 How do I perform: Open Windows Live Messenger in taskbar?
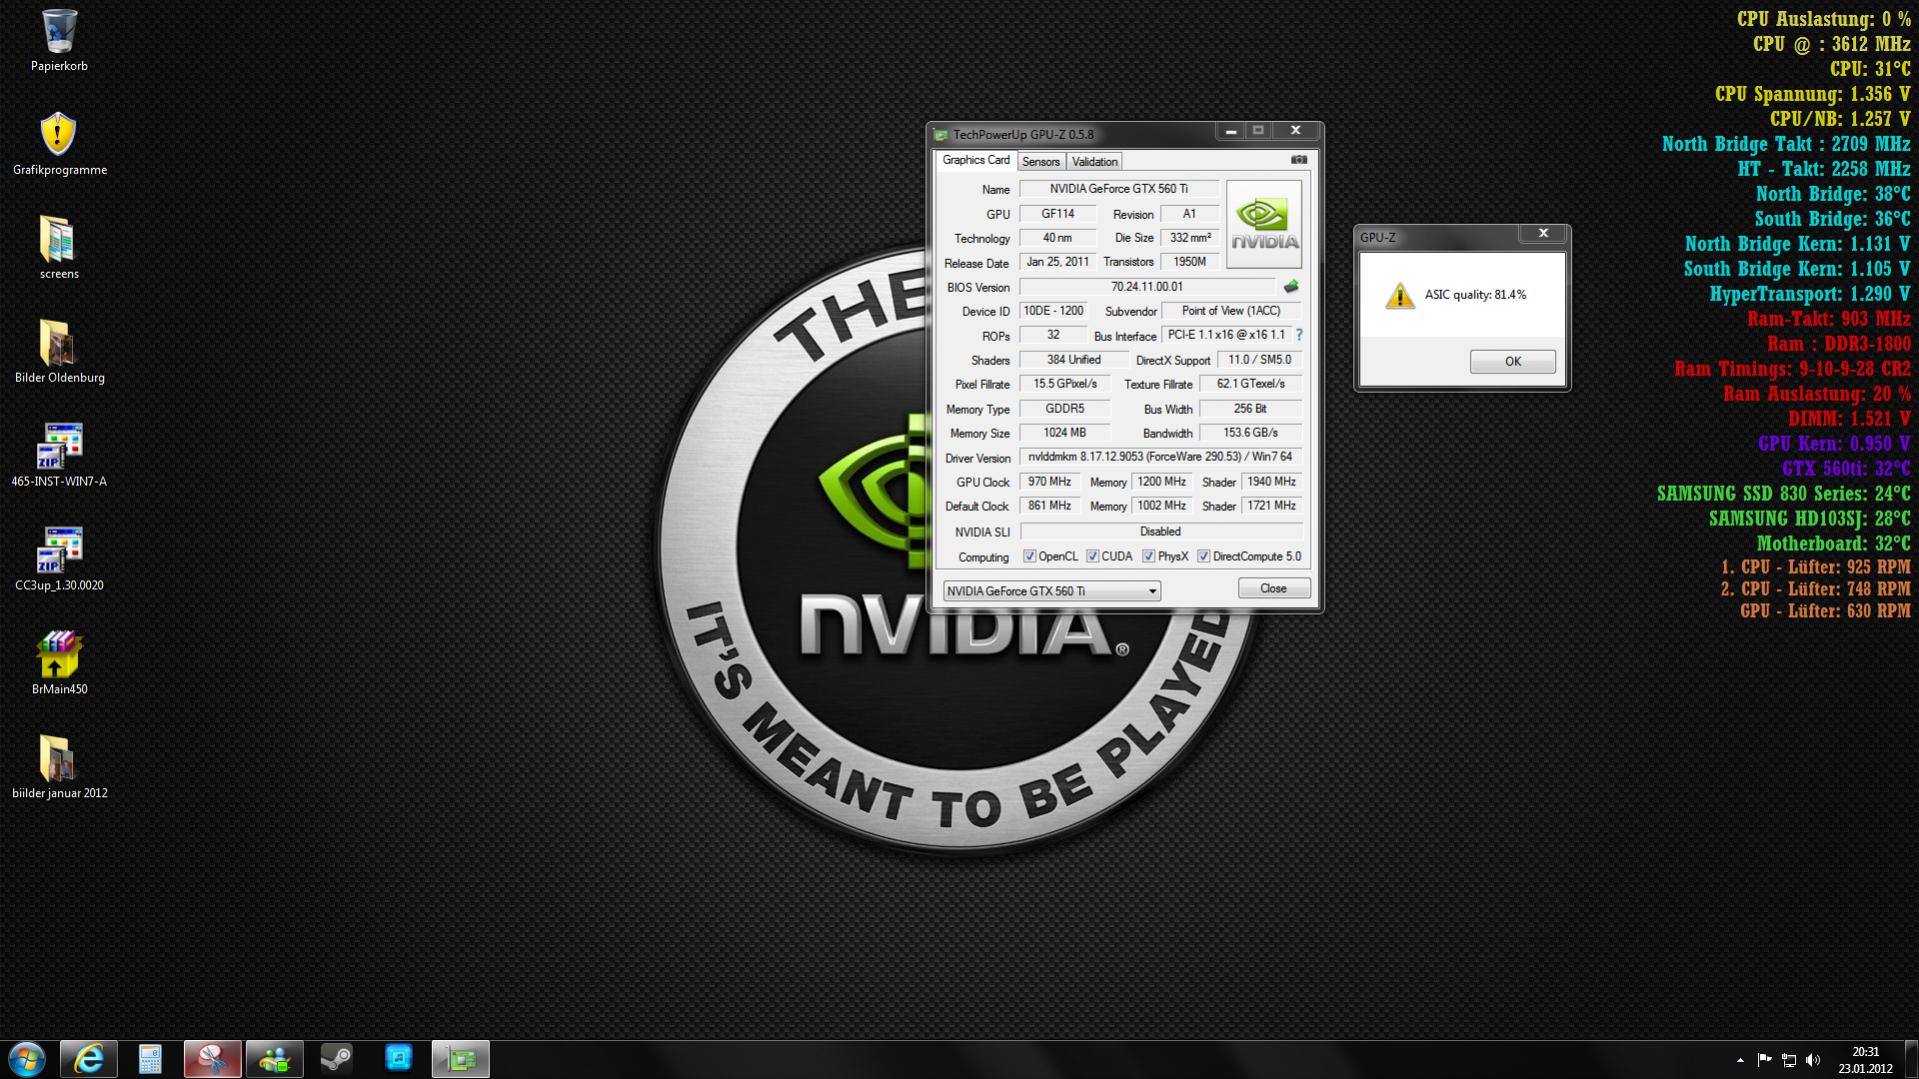274,1059
